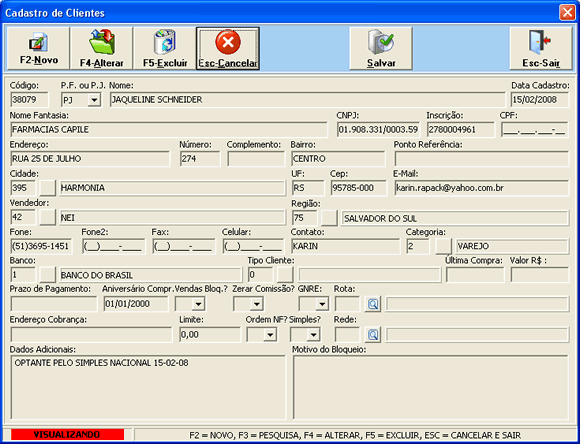
Task: Expand the Zerar Comissão dropdown
Action: (x=256, y=304)
